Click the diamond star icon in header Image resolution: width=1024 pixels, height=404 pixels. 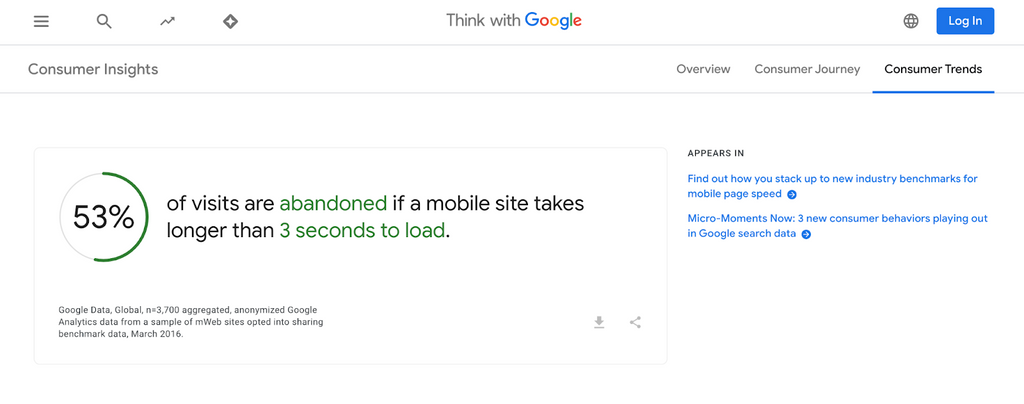[230, 22]
